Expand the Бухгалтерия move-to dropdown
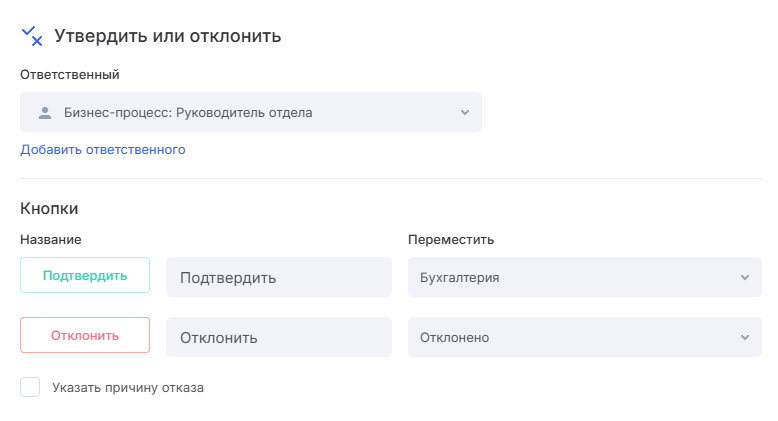Image resolution: width=778 pixels, height=421 pixels. [x=584, y=278]
